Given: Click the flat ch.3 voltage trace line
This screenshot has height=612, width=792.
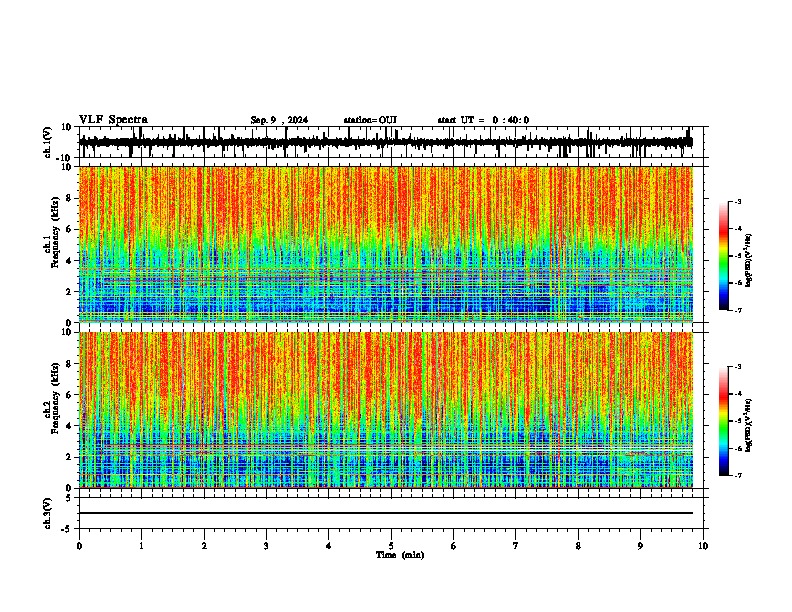Looking at the screenshot, I should [x=386, y=513].
